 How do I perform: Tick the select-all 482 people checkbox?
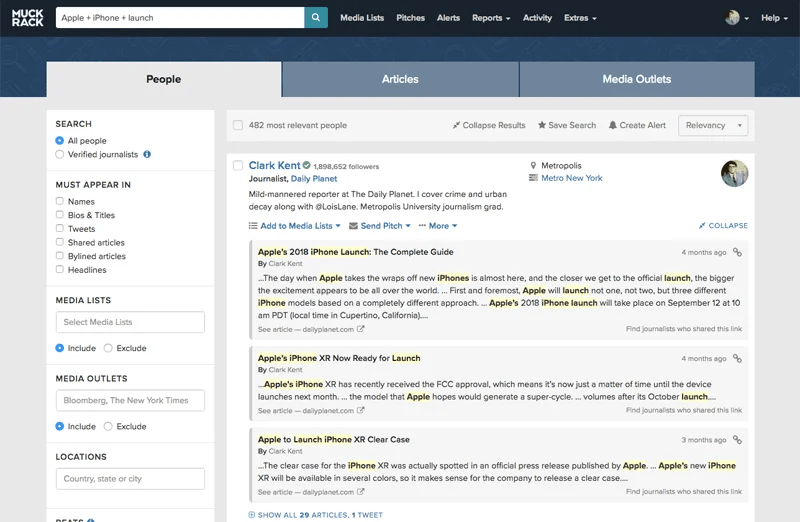(x=238, y=125)
